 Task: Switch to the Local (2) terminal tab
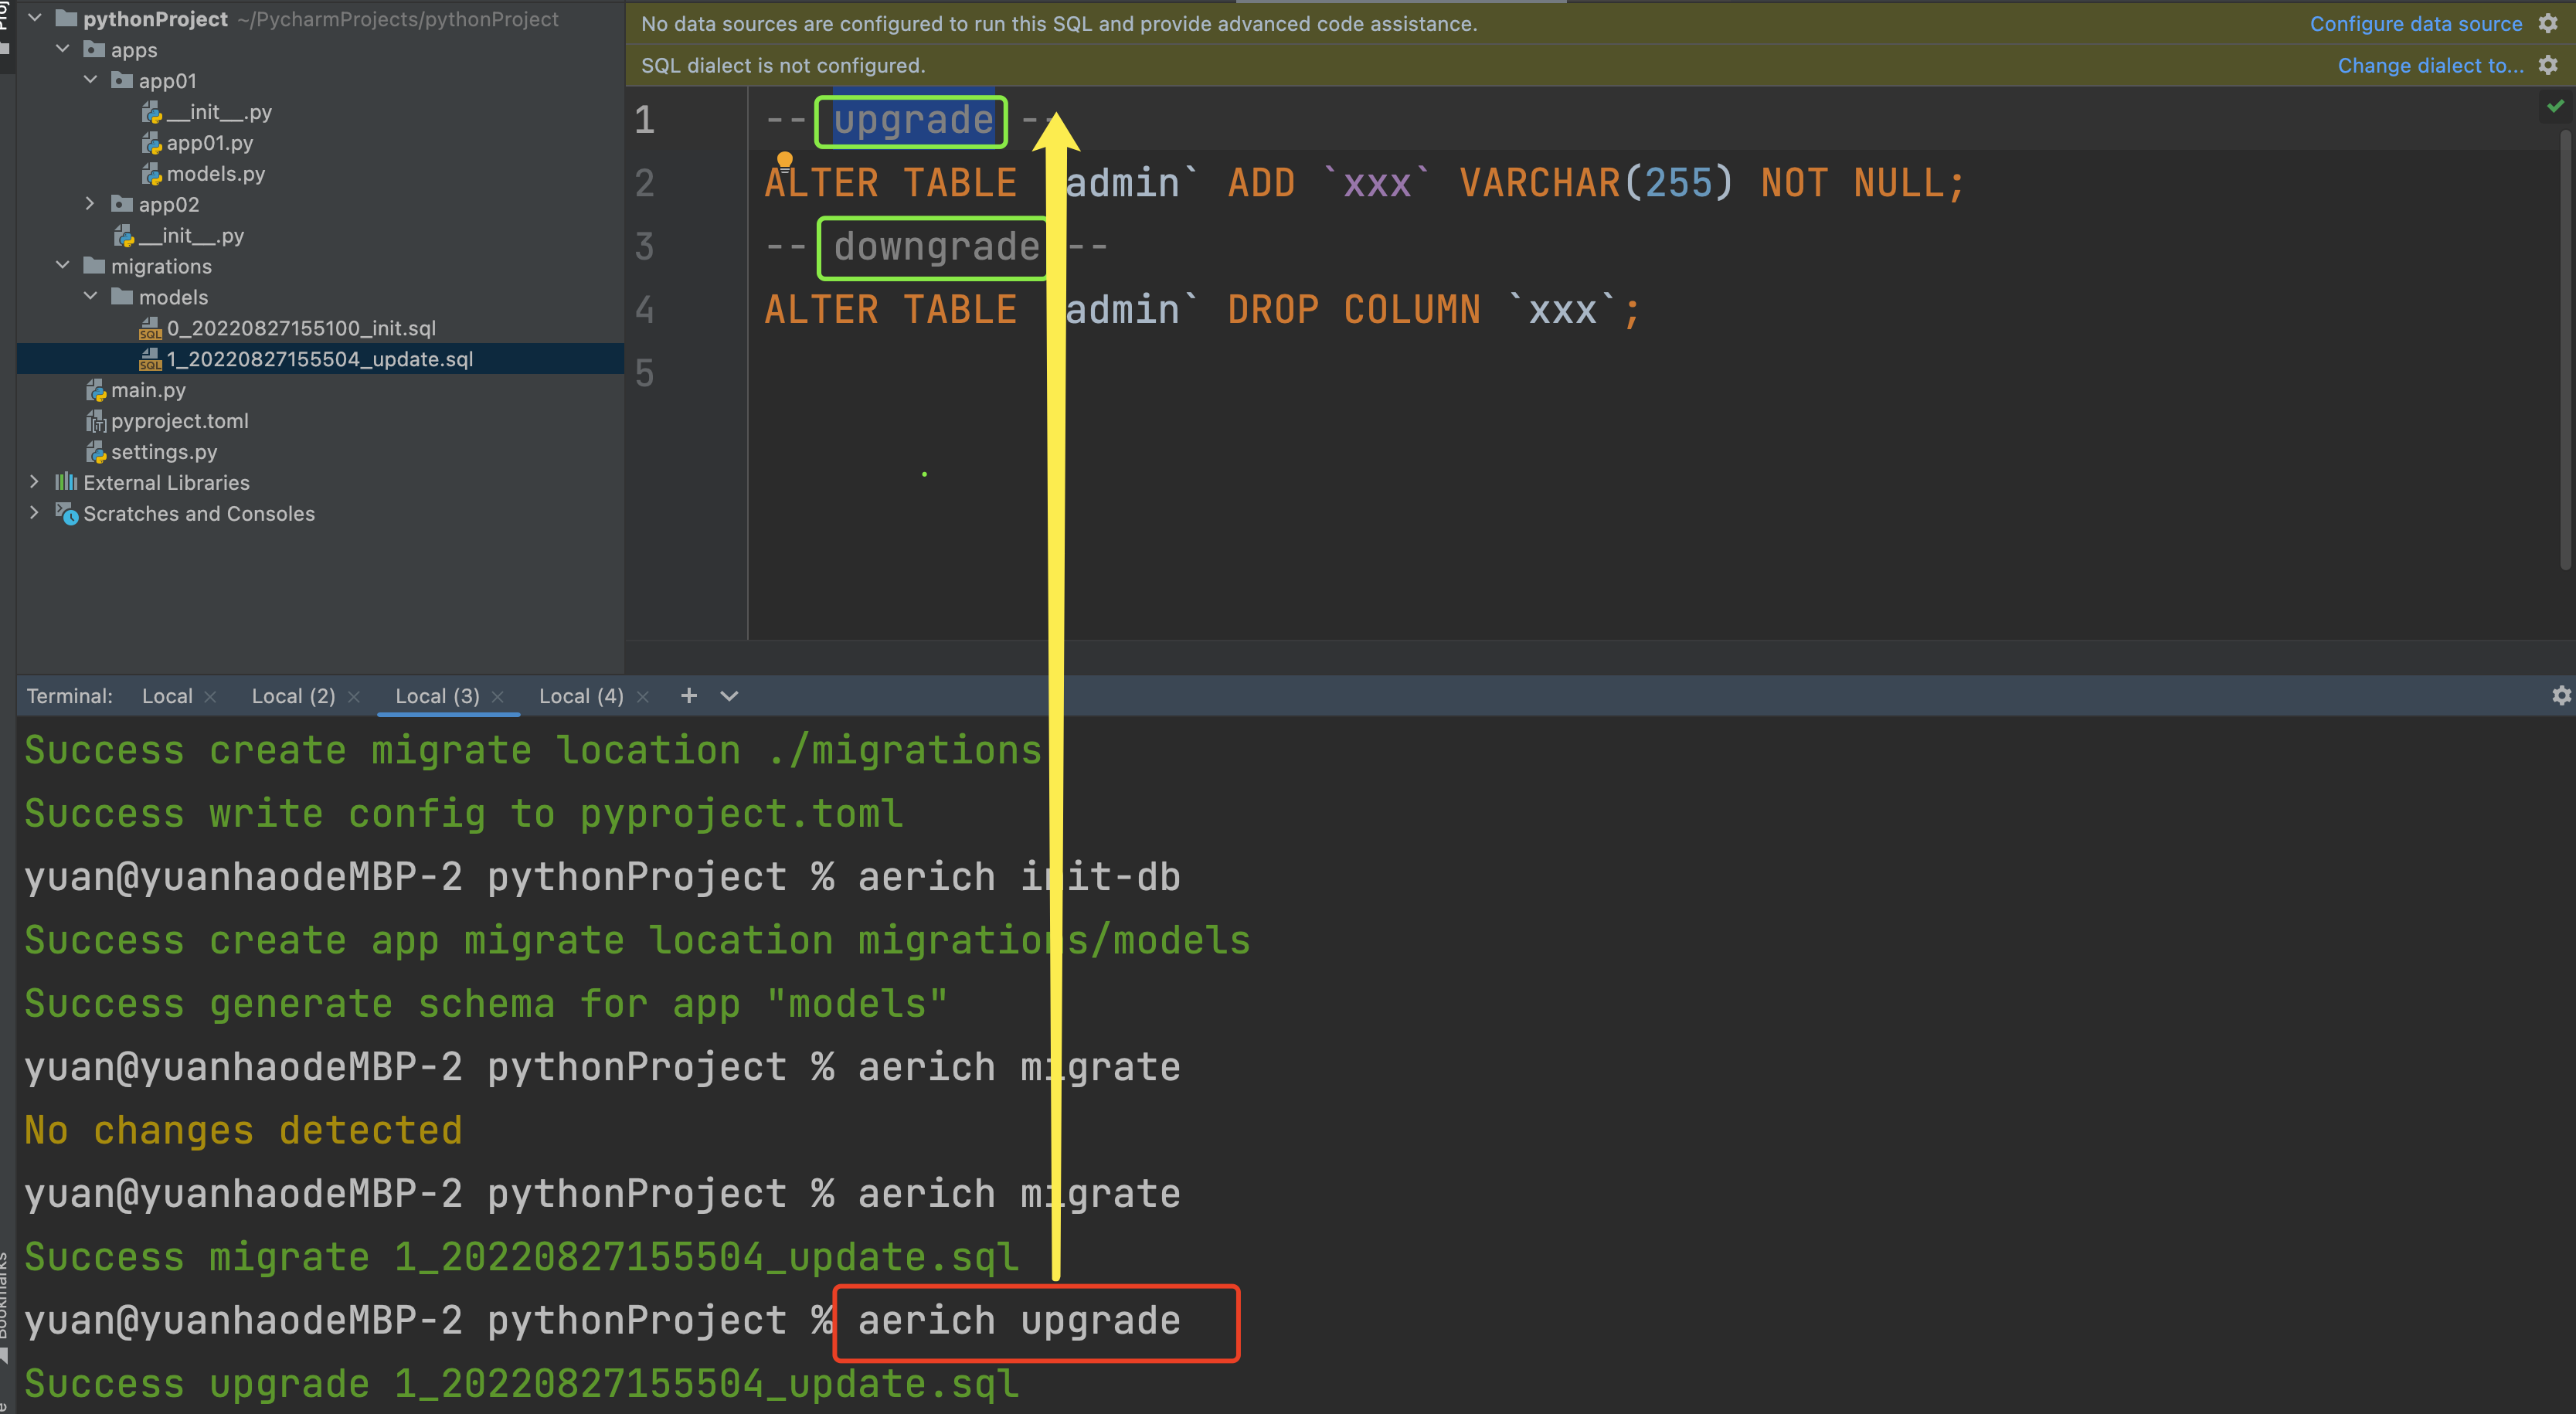pyautogui.click(x=293, y=696)
